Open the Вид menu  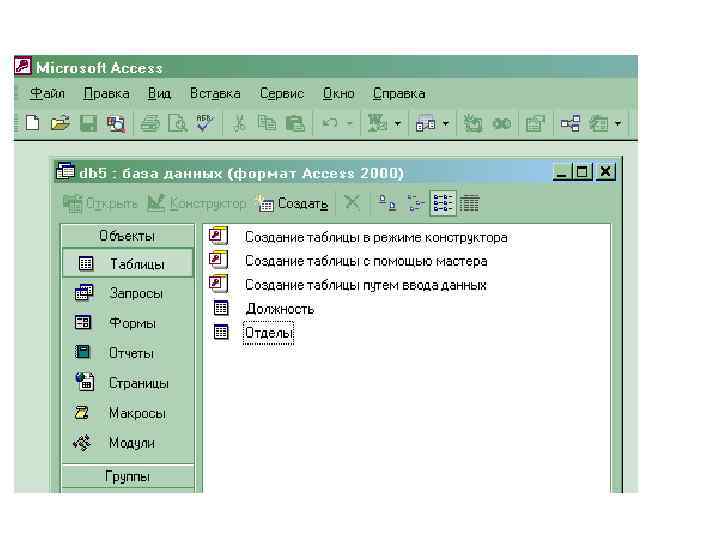[159, 93]
